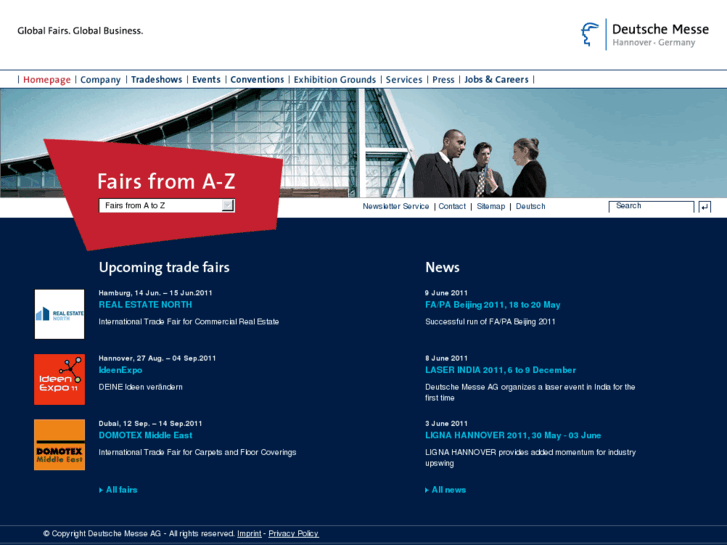Switch language via the Deutsch link
This screenshot has width=727, height=545.
click(530, 206)
